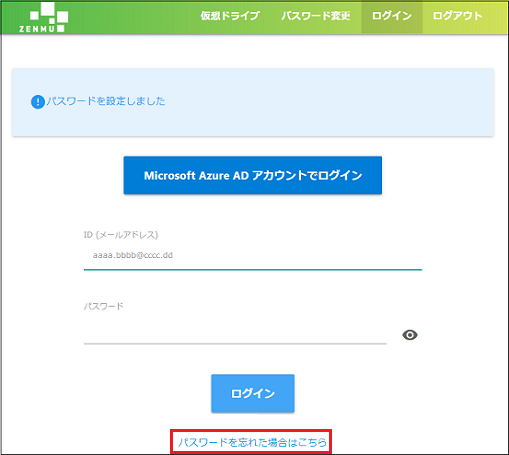Click the パスワード field label
Viewport: 509px width, 455px height.
(x=103, y=306)
